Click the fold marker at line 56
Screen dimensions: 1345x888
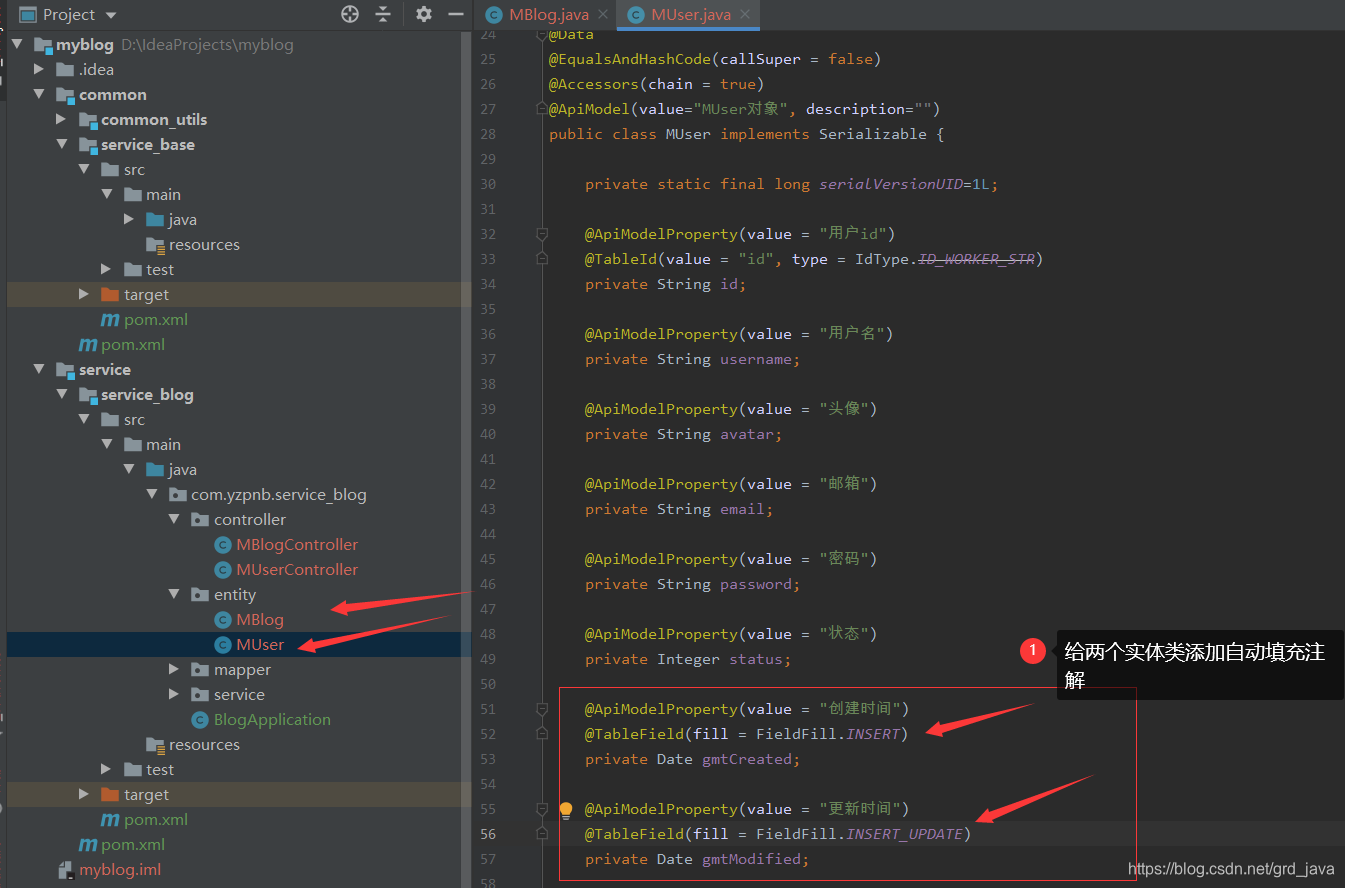point(542,834)
